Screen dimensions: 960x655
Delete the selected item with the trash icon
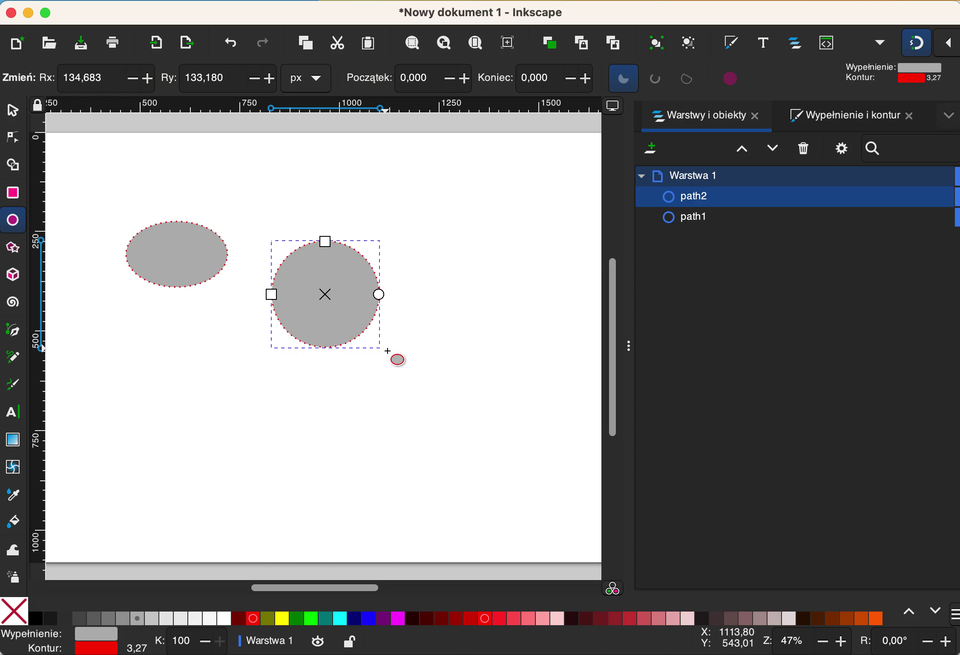click(803, 148)
